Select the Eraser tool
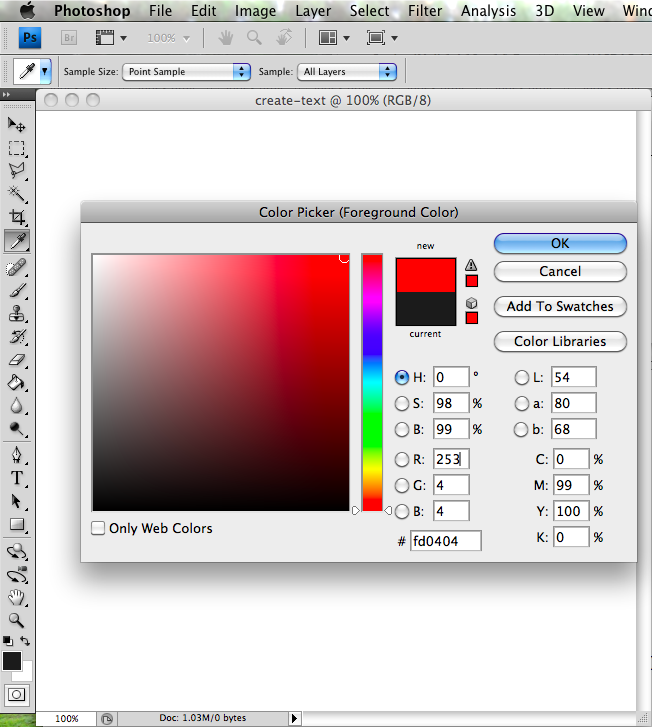652x727 pixels. point(17,360)
